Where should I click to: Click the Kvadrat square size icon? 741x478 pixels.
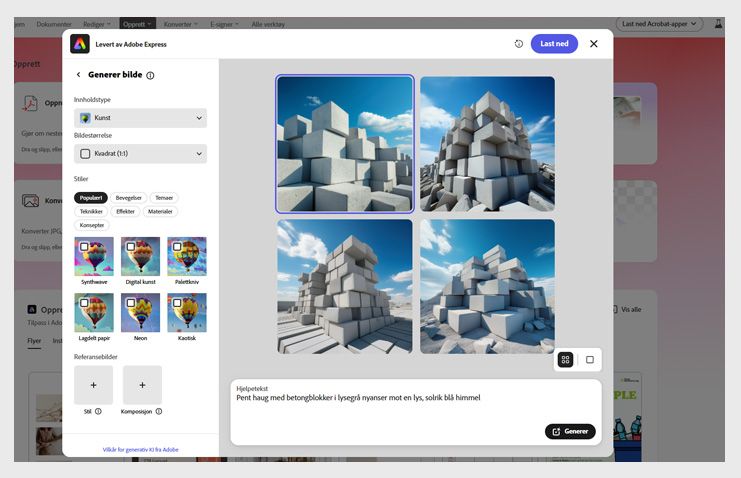click(x=85, y=154)
